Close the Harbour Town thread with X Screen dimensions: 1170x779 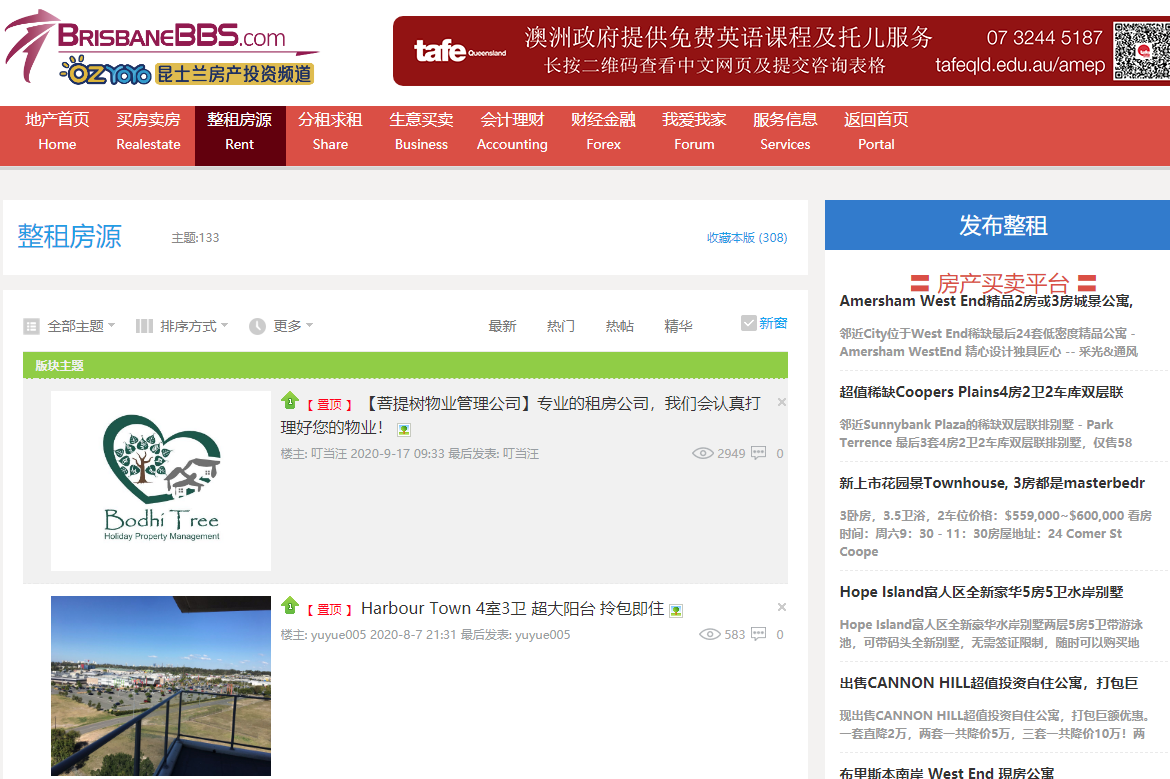point(781,607)
